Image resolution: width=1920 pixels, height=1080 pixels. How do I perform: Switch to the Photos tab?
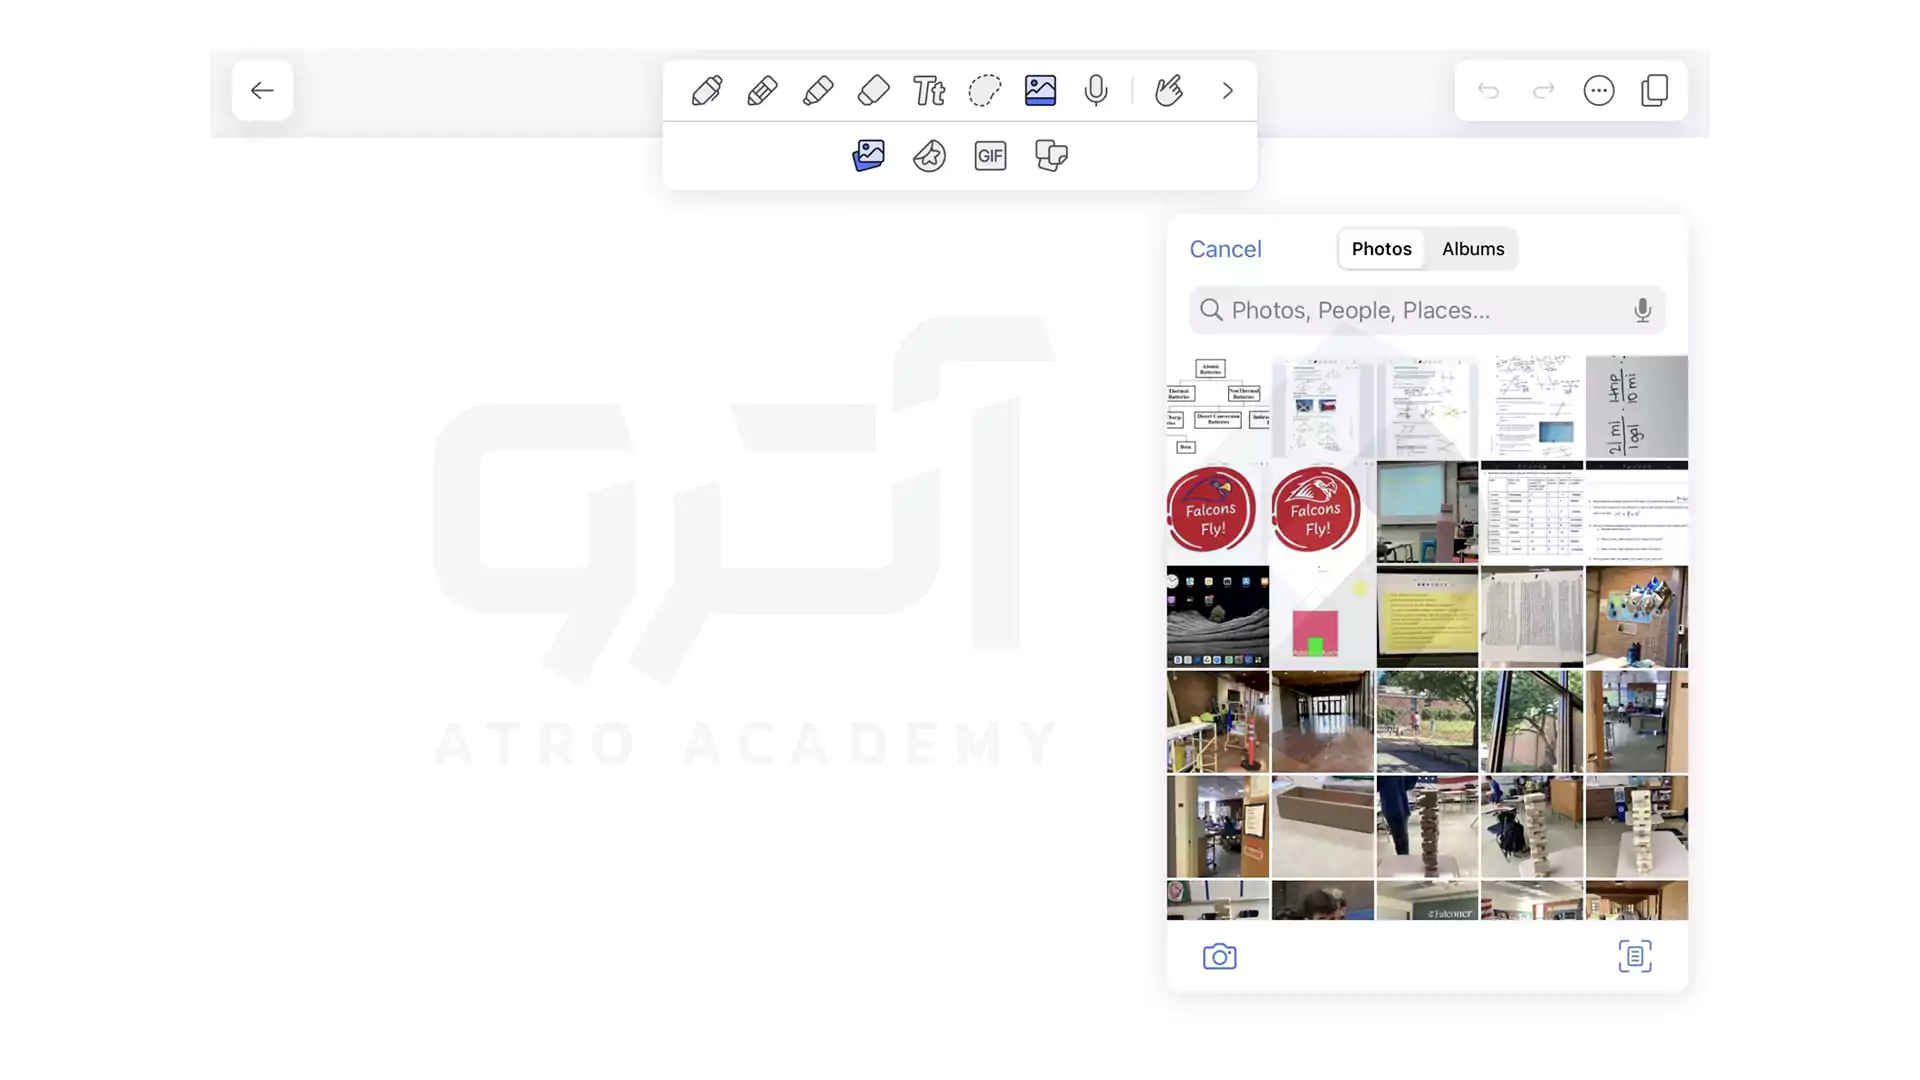coord(1381,249)
